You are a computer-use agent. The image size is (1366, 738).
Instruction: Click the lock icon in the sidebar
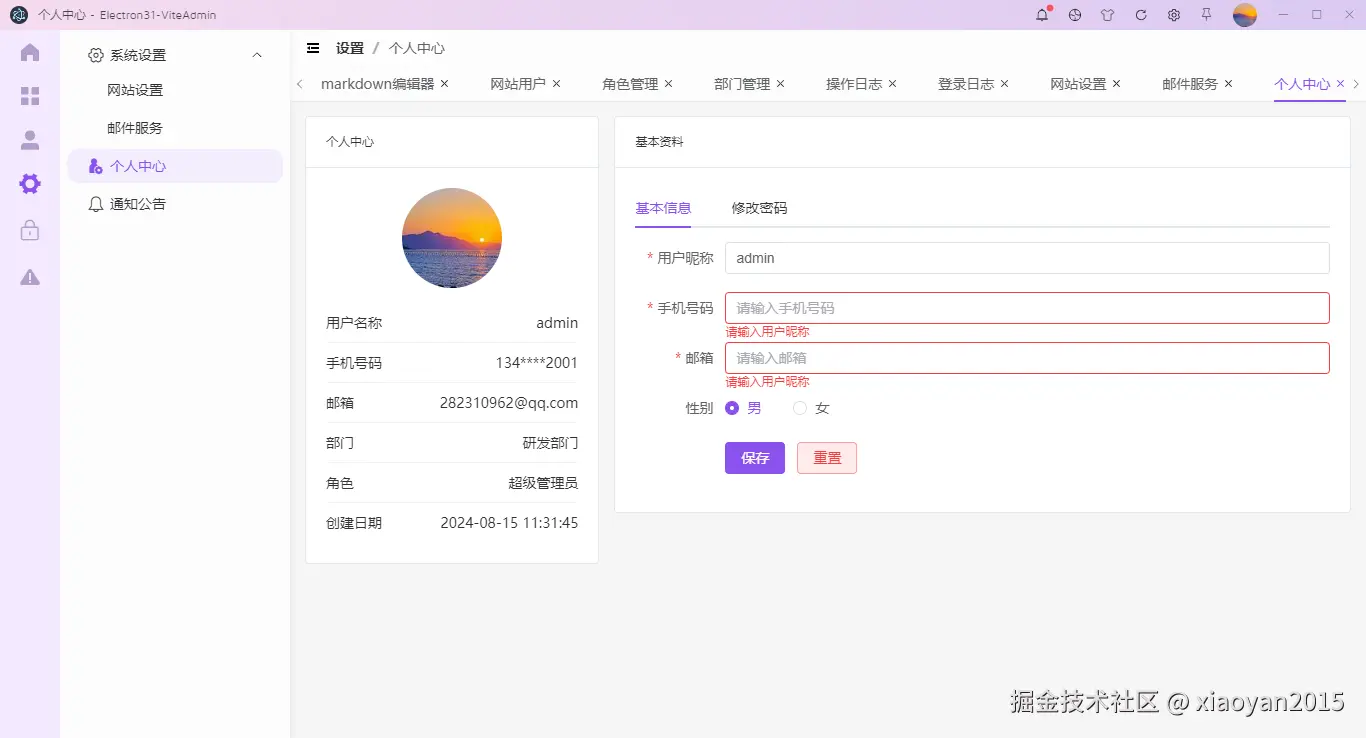(29, 229)
